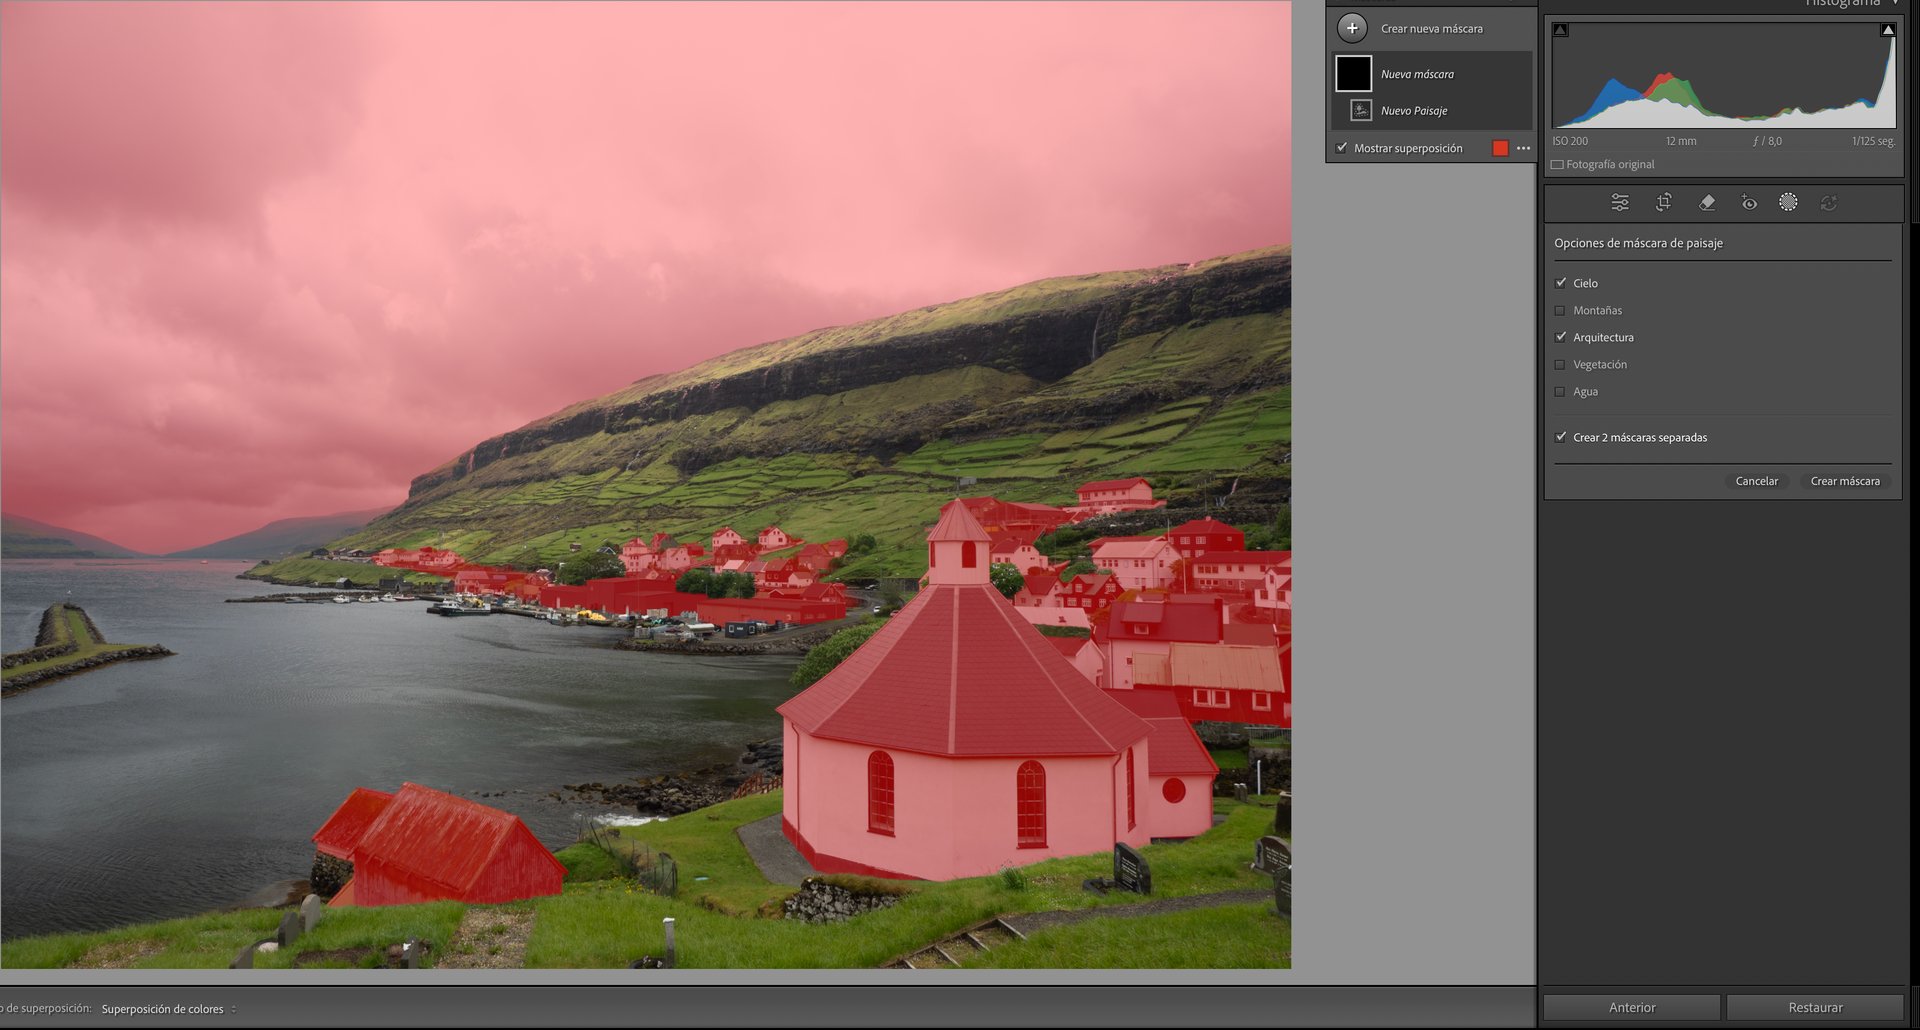Click the Nuevo Paisaje landscape mask icon
Image resolution: width=1920 pixels, height=1030 pixels.
(x=1360, y=110)
